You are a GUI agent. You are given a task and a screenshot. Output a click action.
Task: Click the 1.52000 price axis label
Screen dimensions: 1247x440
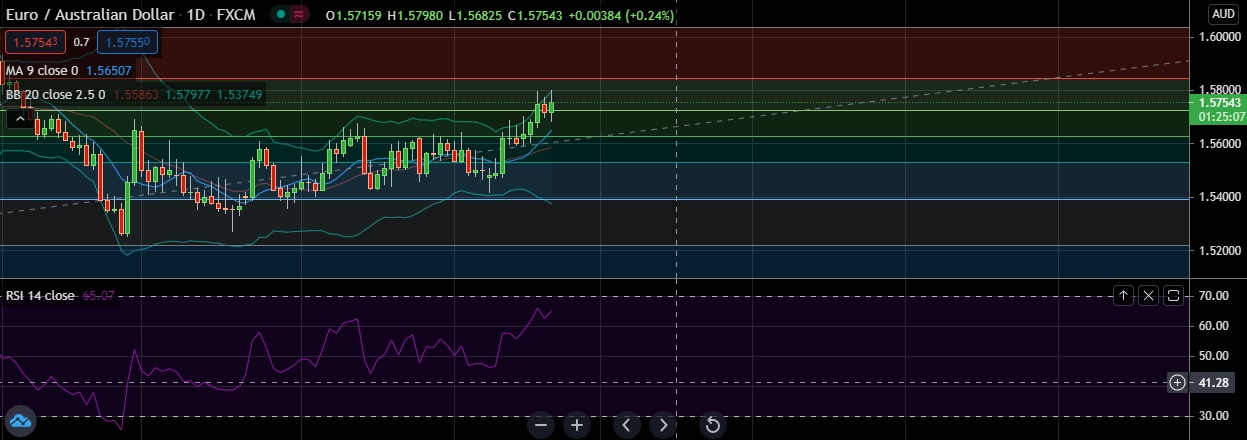tap(1219, 251)
